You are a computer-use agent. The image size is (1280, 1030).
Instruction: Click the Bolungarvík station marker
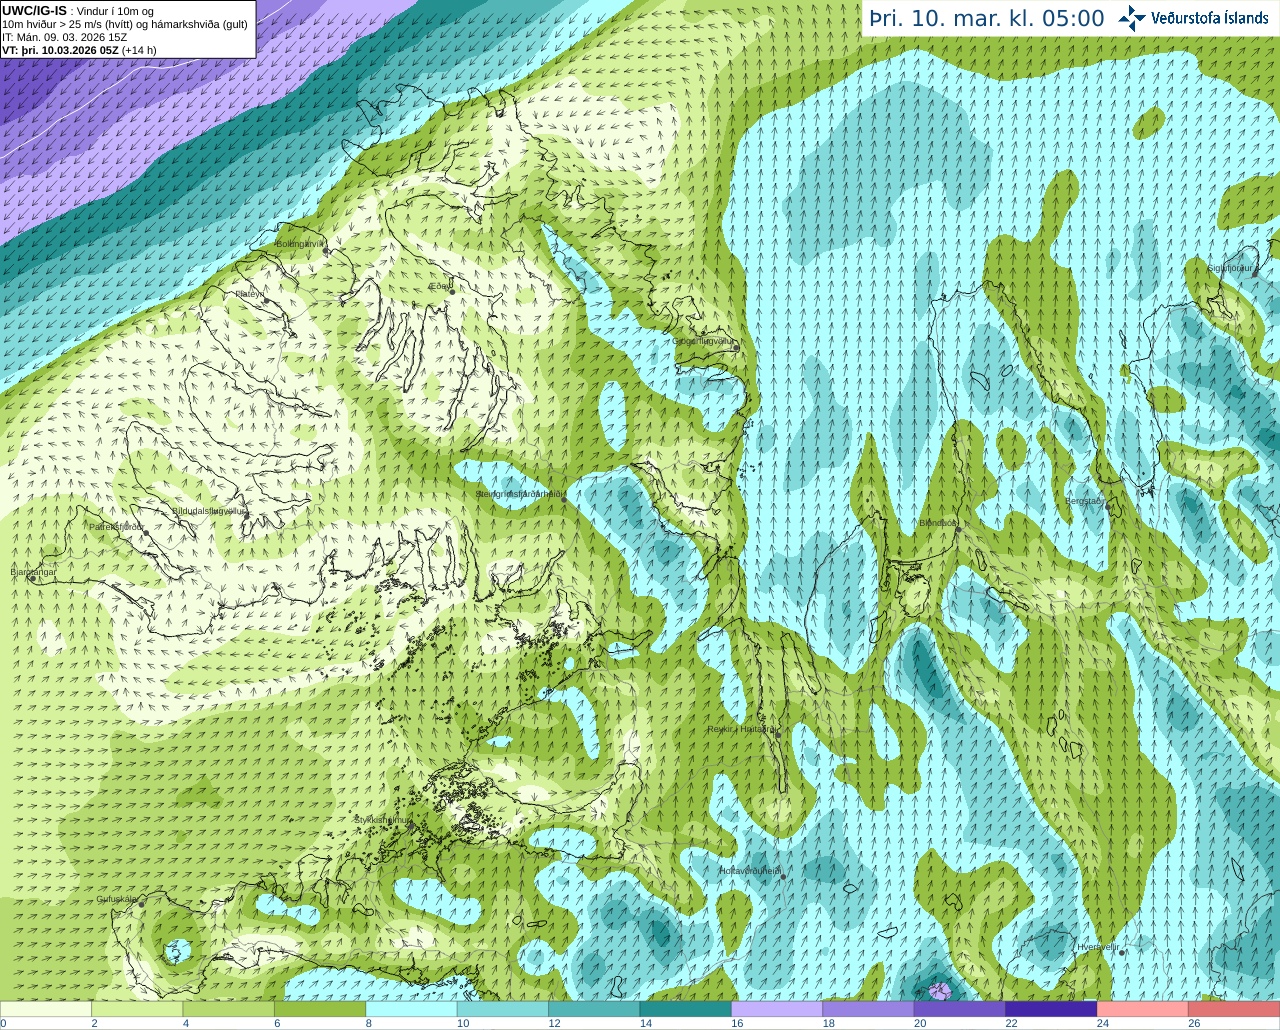coord(324,253)
